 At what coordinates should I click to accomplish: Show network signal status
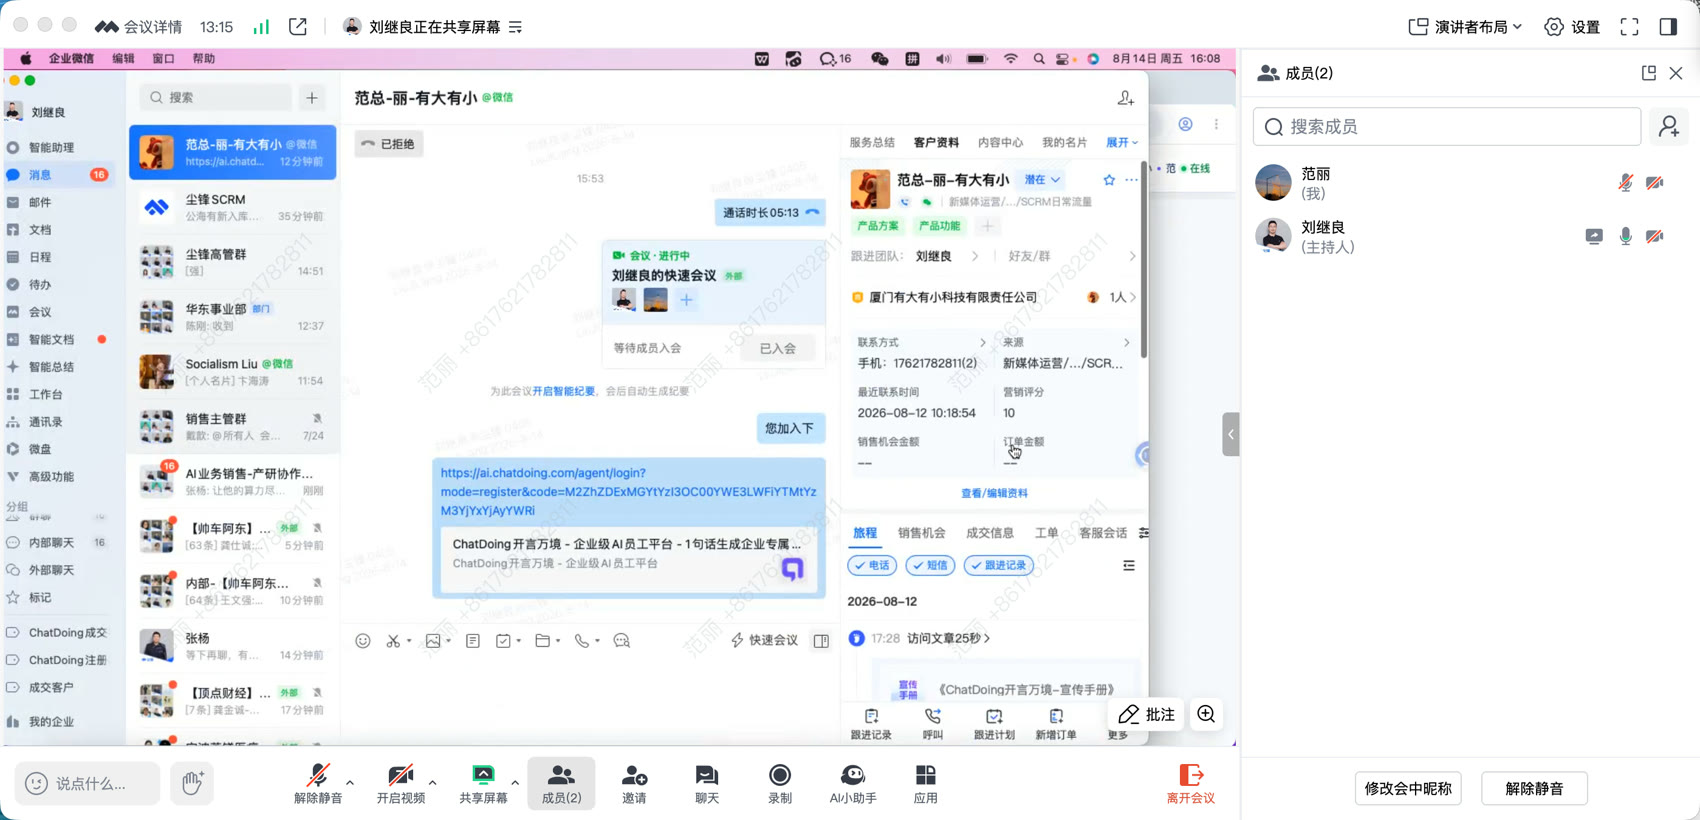click(261, 27)
